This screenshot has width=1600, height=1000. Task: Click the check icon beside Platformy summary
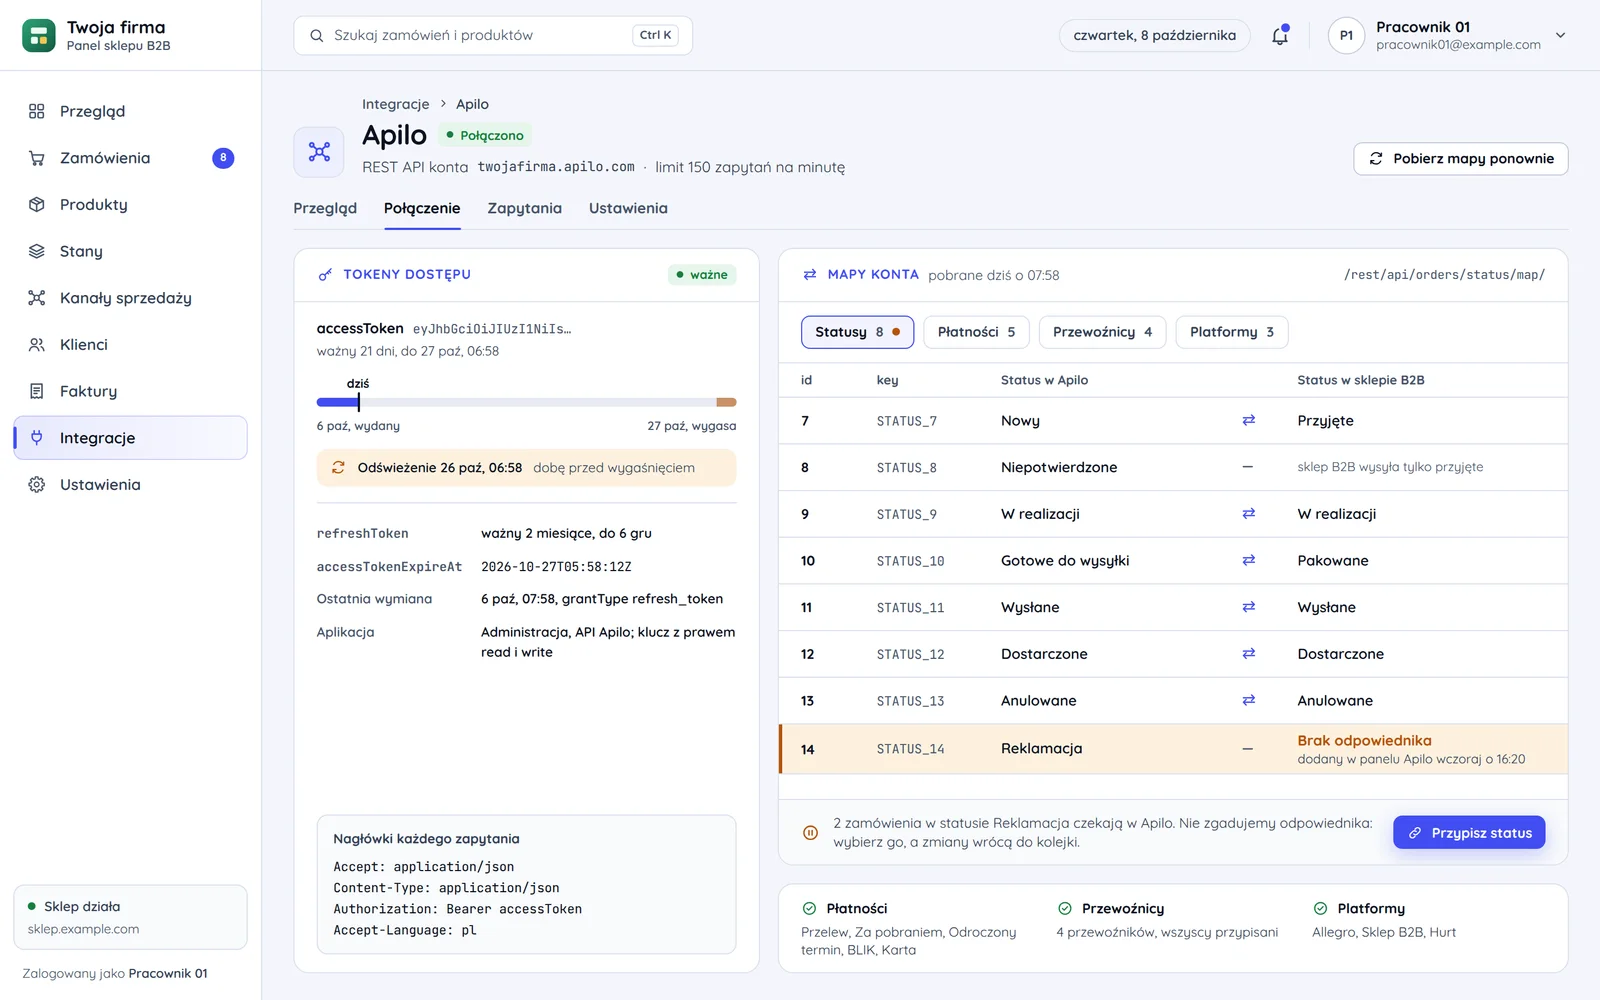click(1320, 909)
